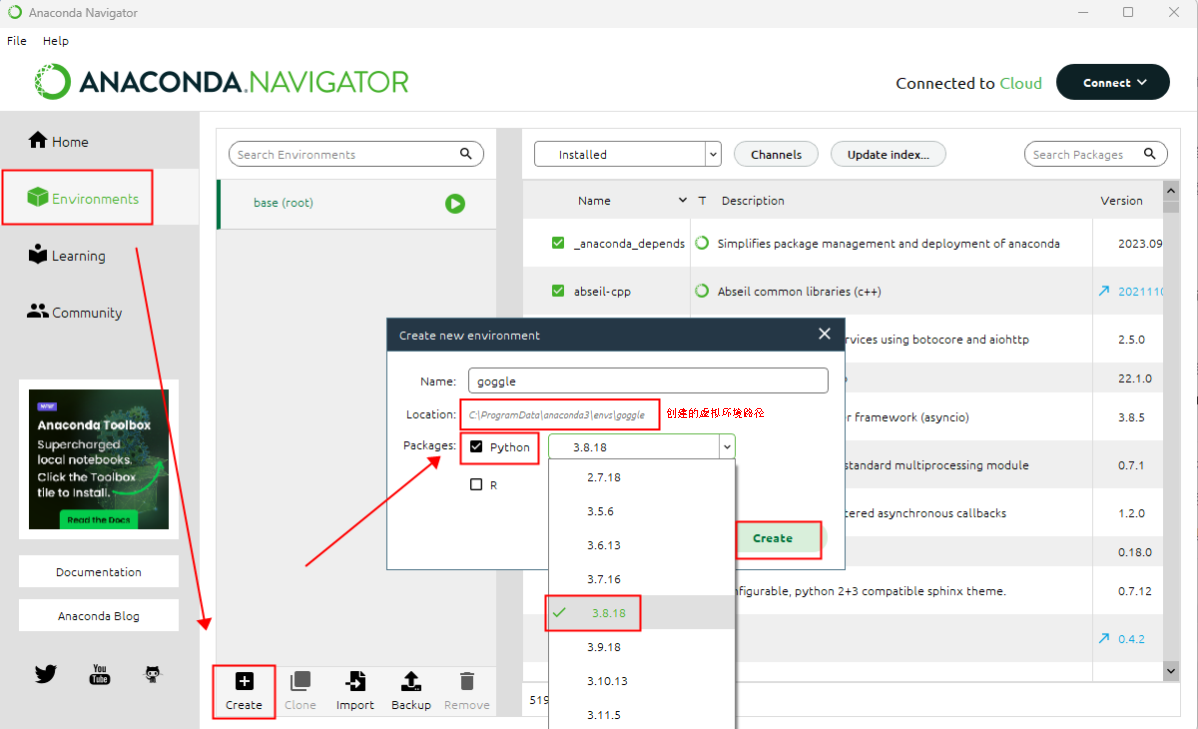Click the Search Environments magnifier icon

coord(466,154)
